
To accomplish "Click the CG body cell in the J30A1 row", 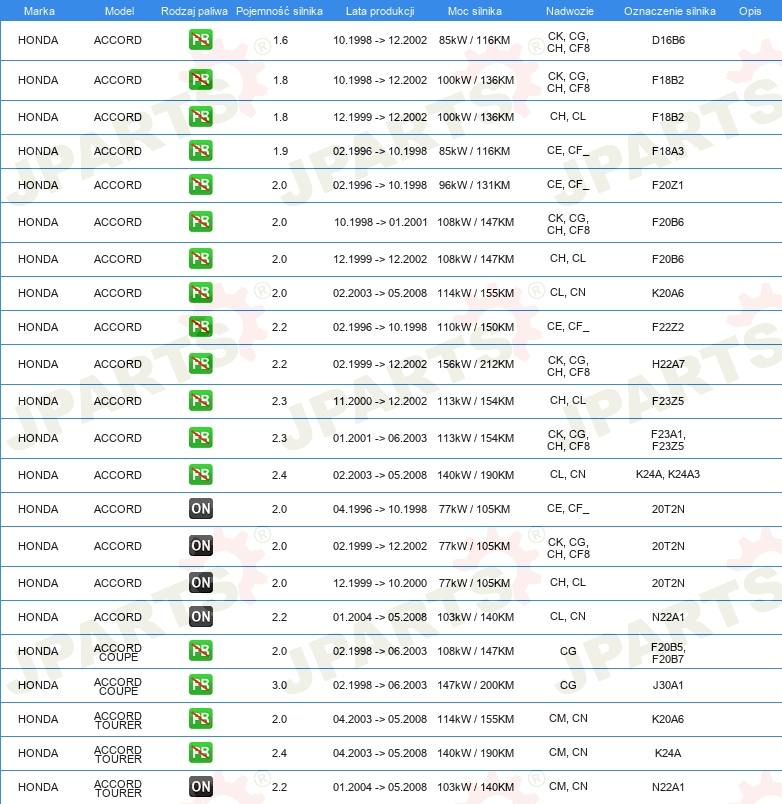I will point(568,685).
